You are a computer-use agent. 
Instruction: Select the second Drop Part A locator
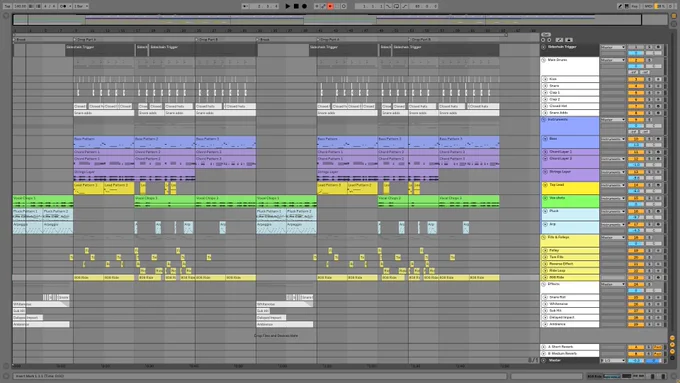[x=329, y=39]
